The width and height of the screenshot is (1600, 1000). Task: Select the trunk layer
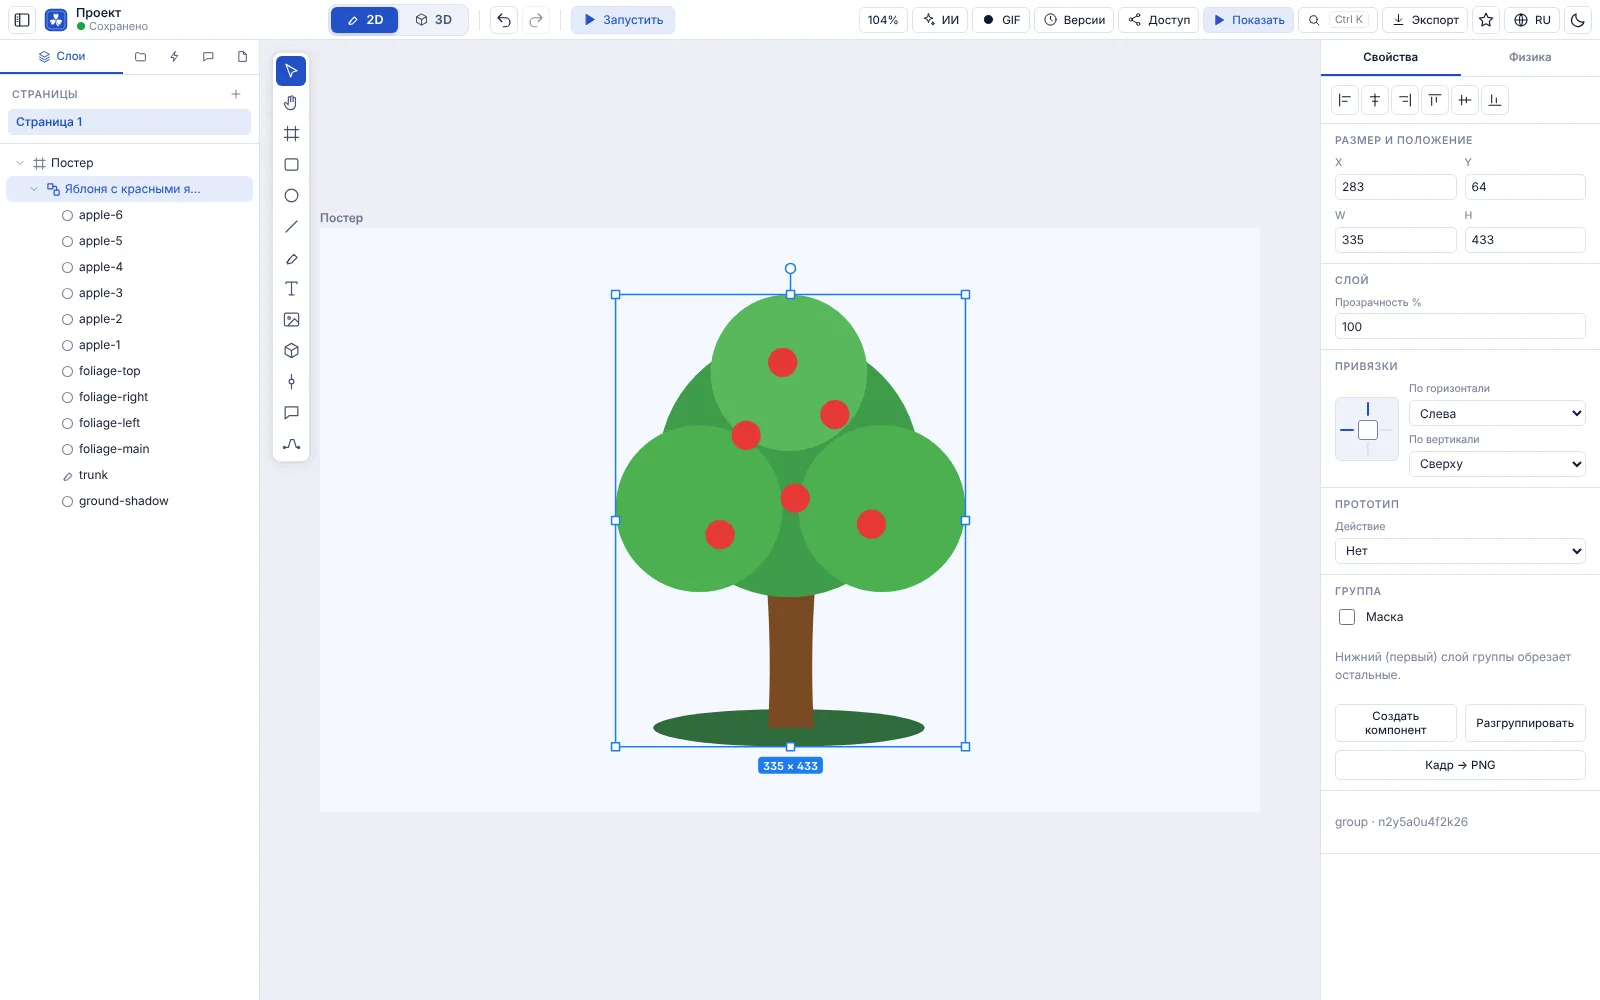tap(129, 475)
